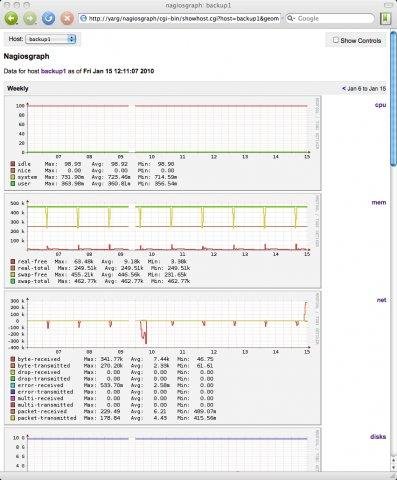Click the byte-transmitted legend label
Viewport: 397px width, 480px height.
pos(44,366)
